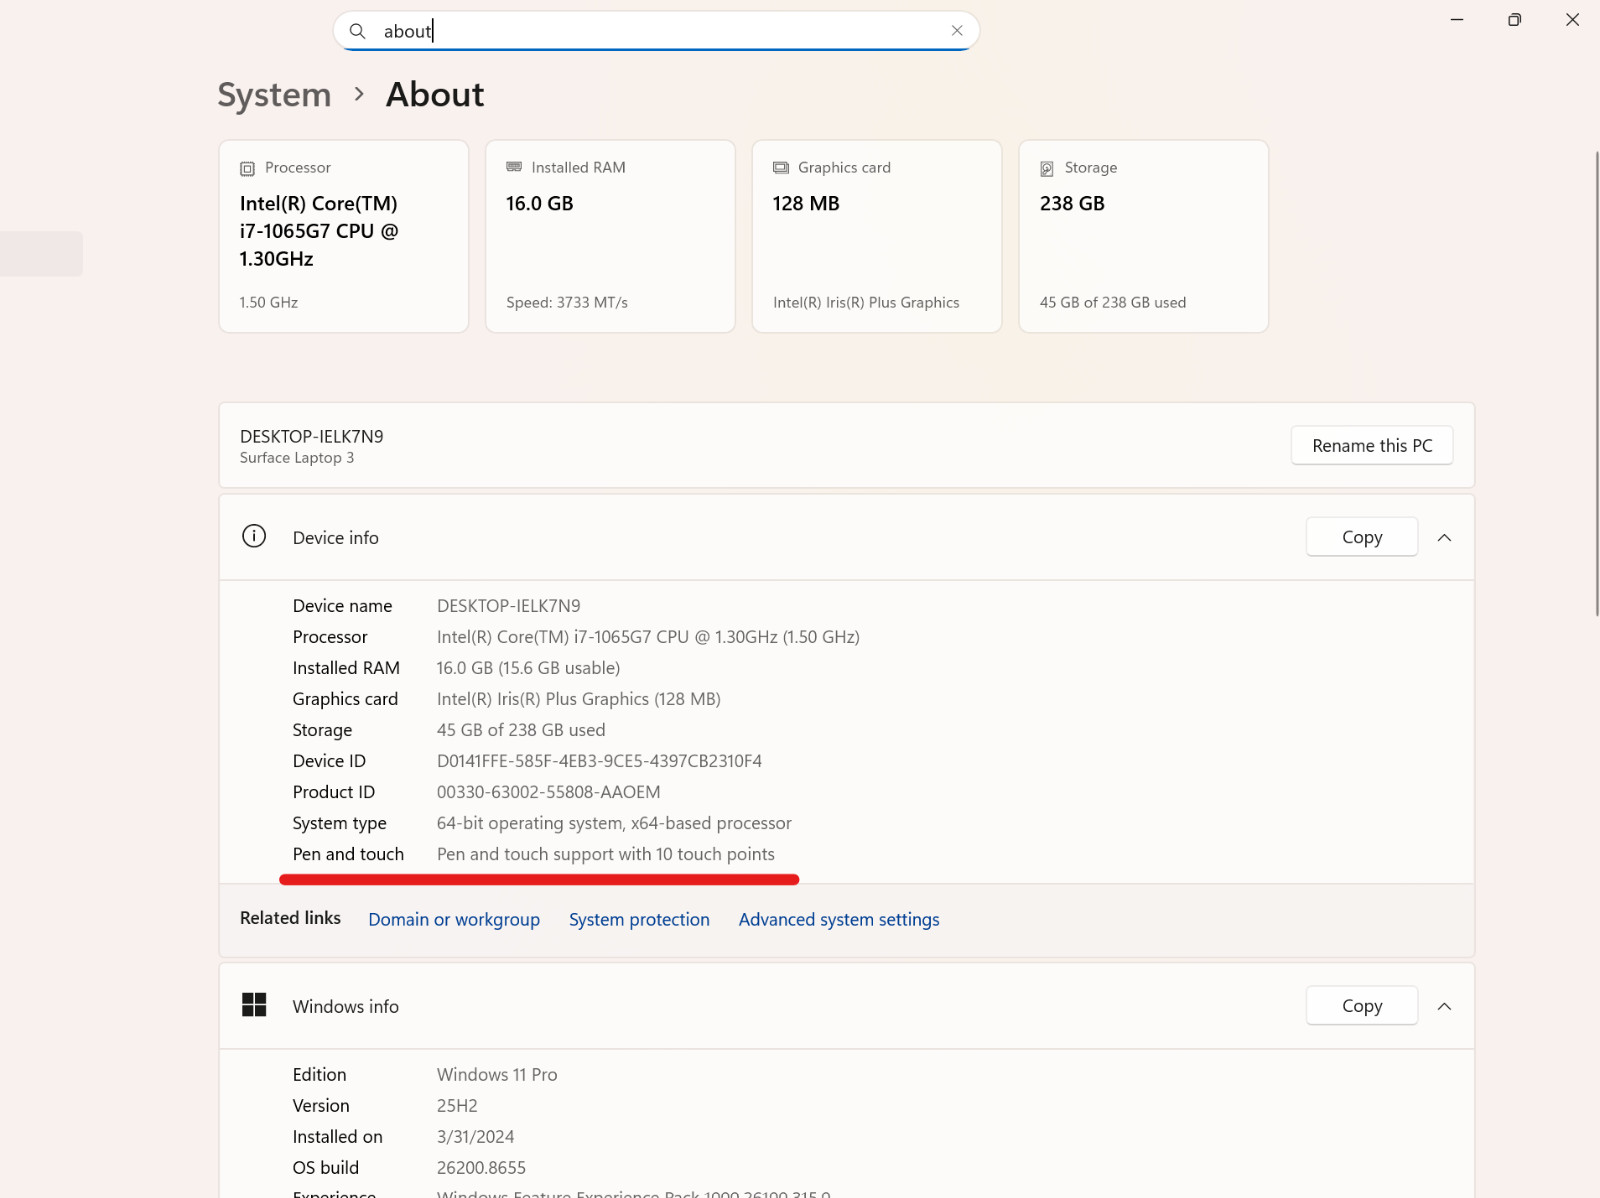Click the 'Pen and touch' label
The image size is (1600, 1198).
348,854
